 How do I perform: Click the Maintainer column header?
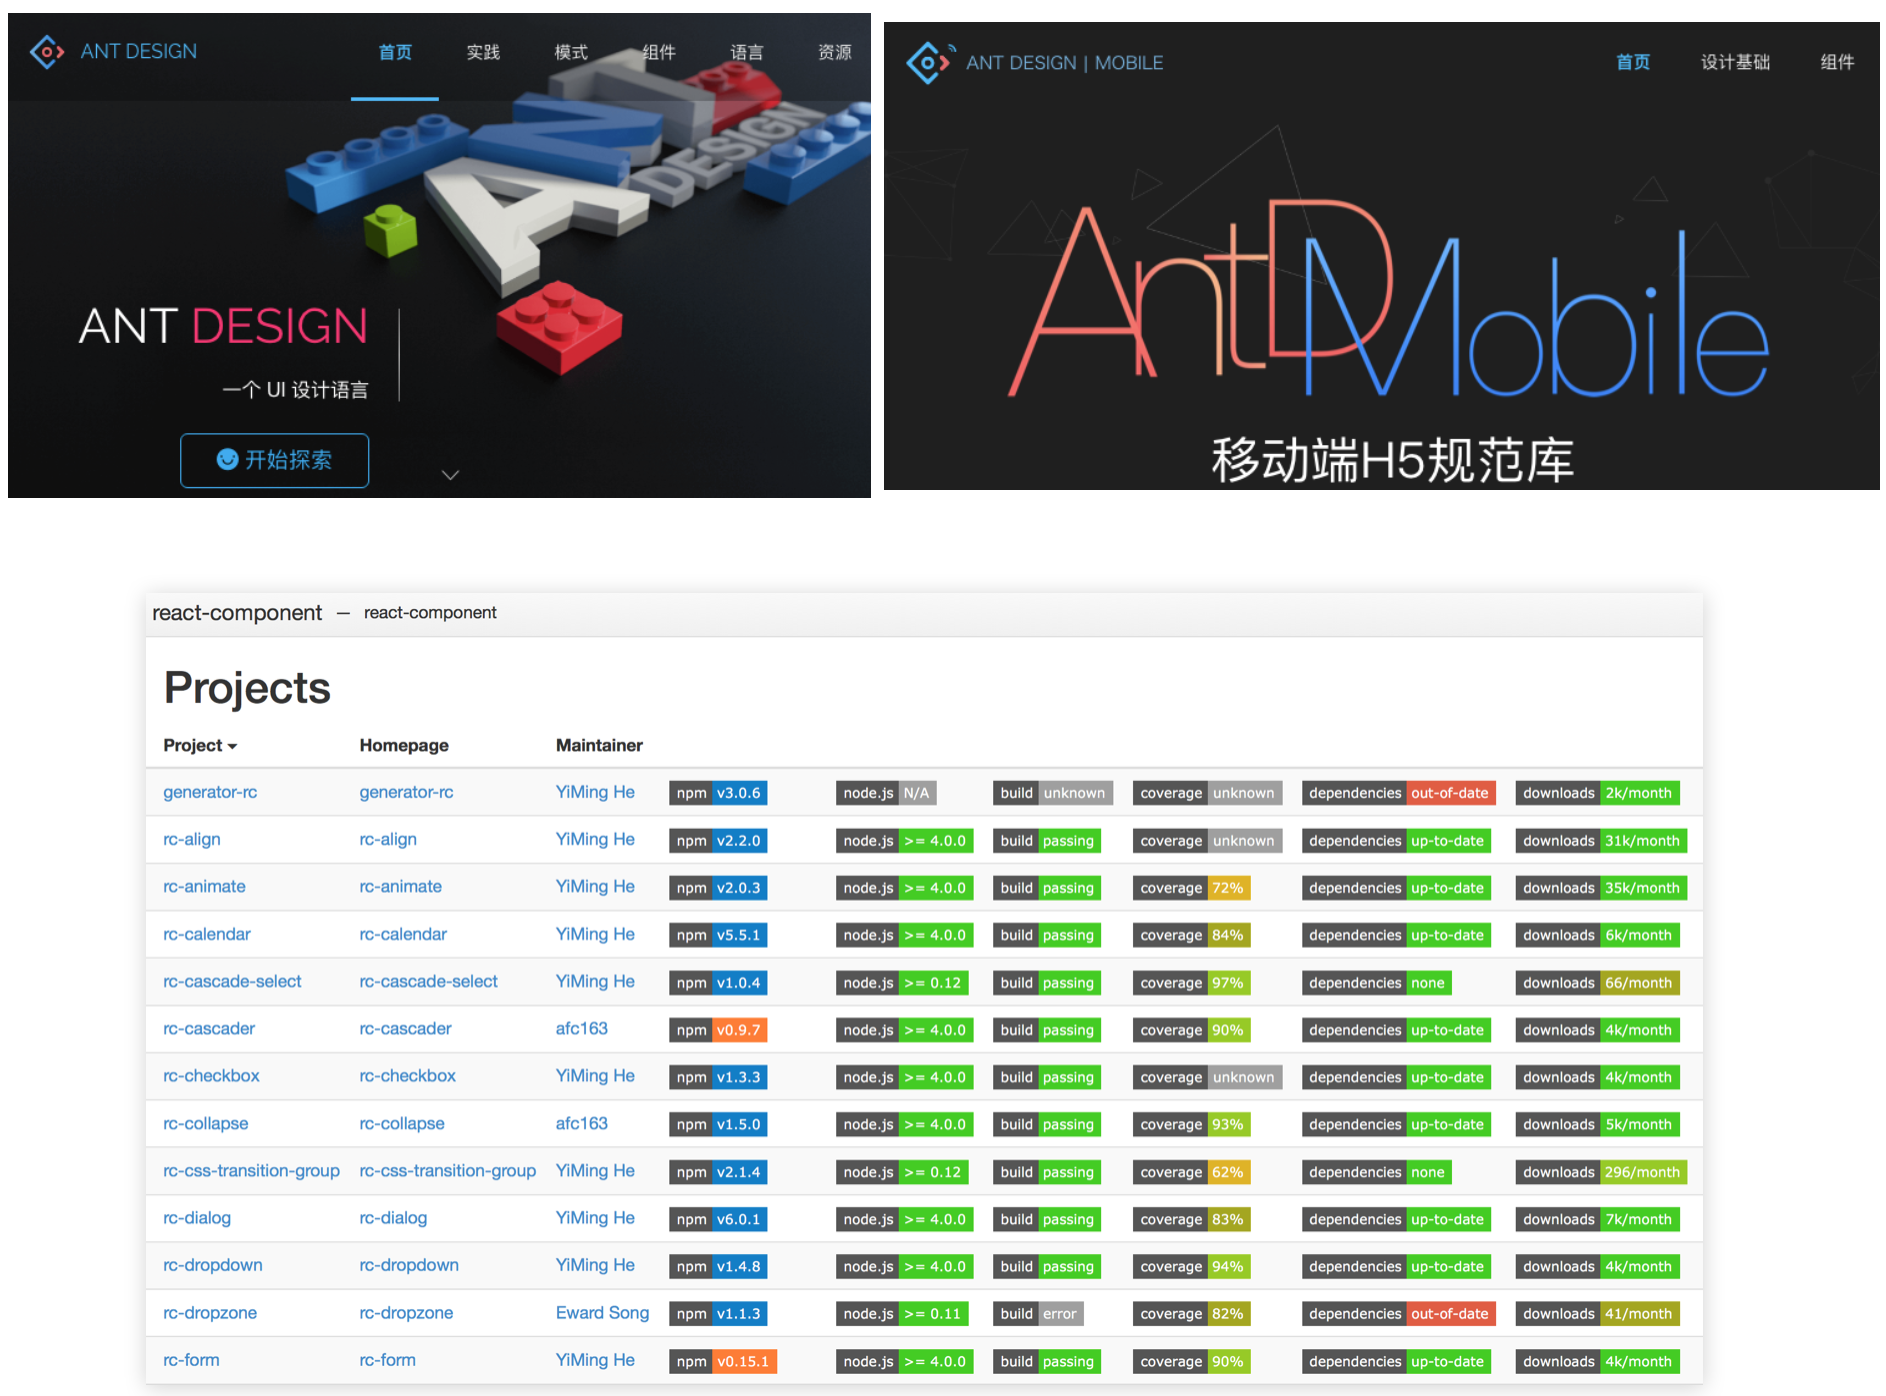[599, 745]
